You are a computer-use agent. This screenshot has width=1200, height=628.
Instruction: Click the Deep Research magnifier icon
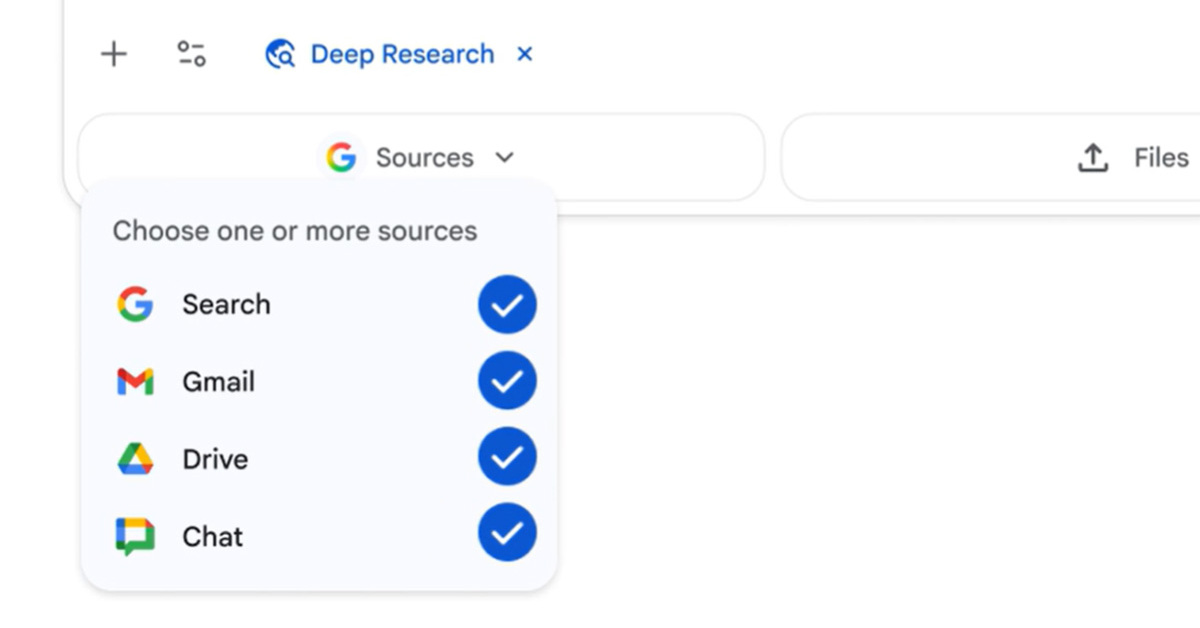tap(279, 54)
